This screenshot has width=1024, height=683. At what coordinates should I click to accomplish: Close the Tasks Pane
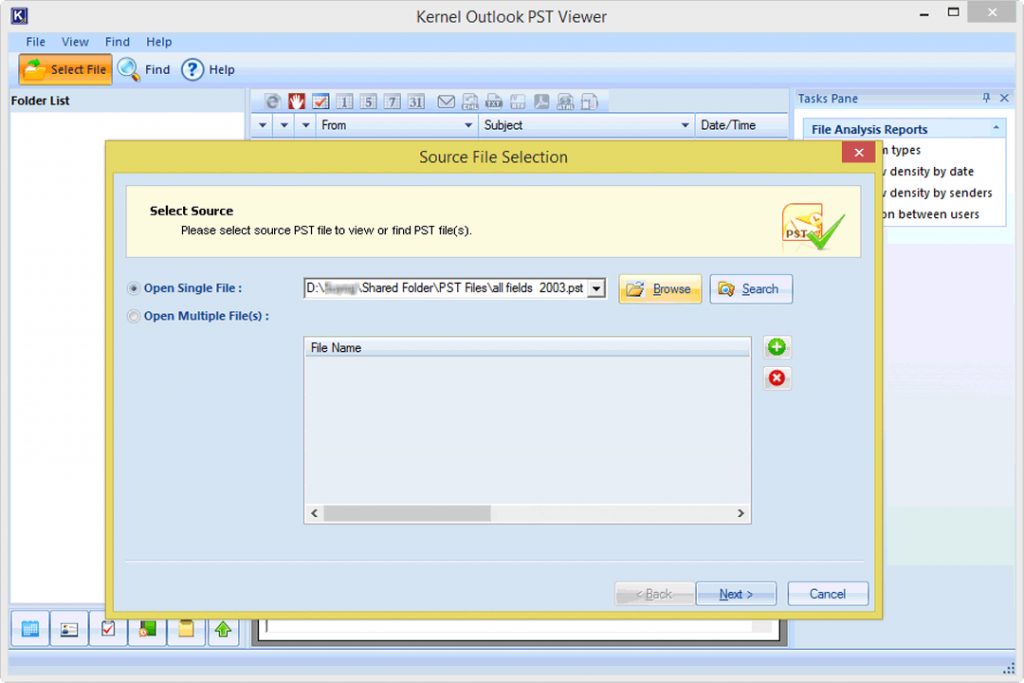[x=1004, y=98]
